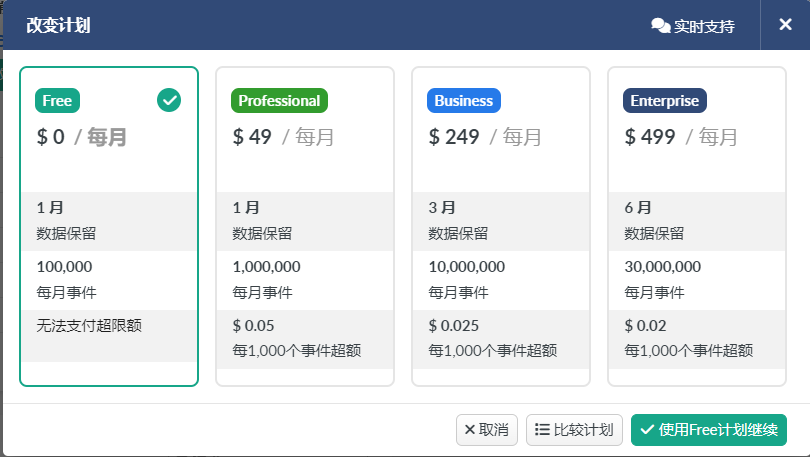Open 比较计划 to compare plans
Viewport: 810px width, 457px height.
coord(575,430)
